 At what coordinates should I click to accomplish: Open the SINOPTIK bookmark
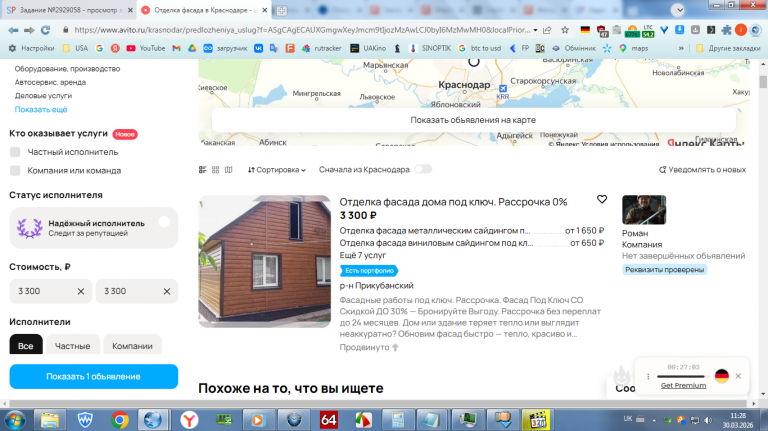pyautogui.click(x=430, y=48)
